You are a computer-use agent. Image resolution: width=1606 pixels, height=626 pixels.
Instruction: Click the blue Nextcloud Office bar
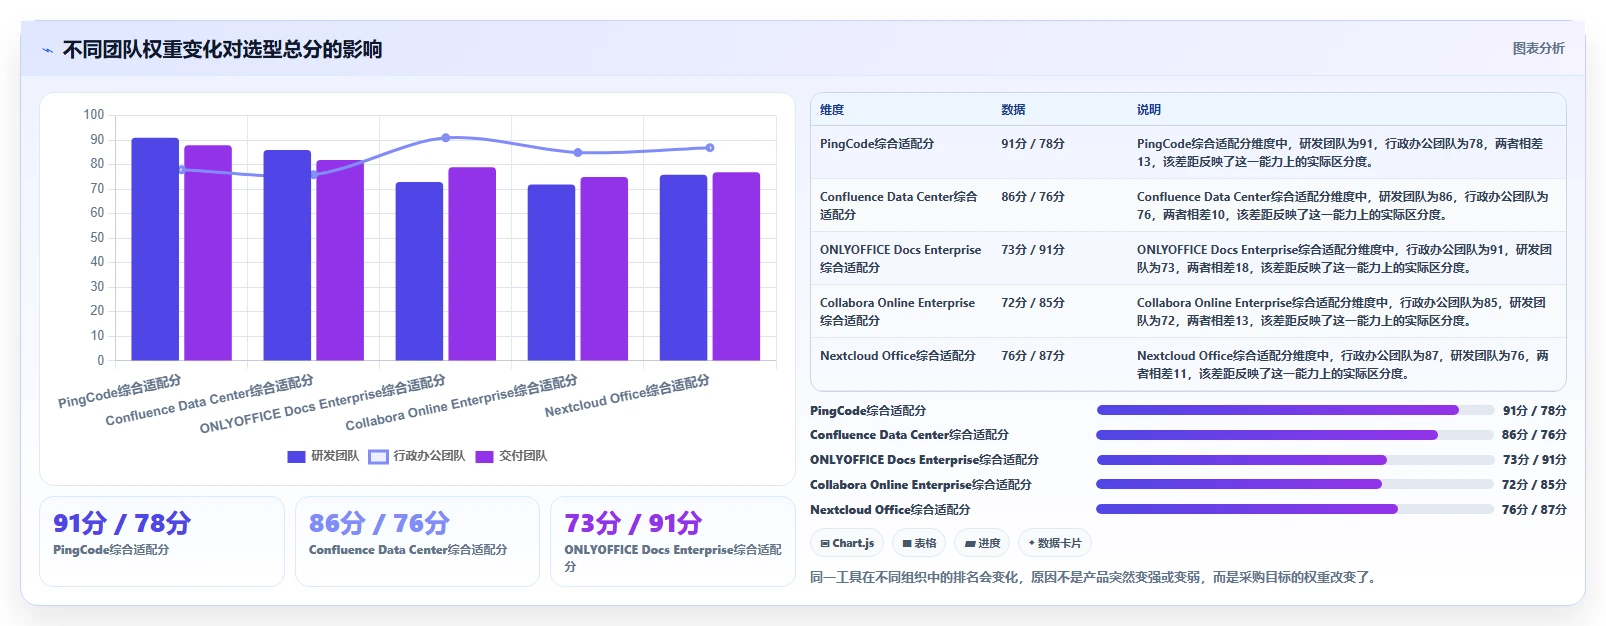tap(683, 267)
